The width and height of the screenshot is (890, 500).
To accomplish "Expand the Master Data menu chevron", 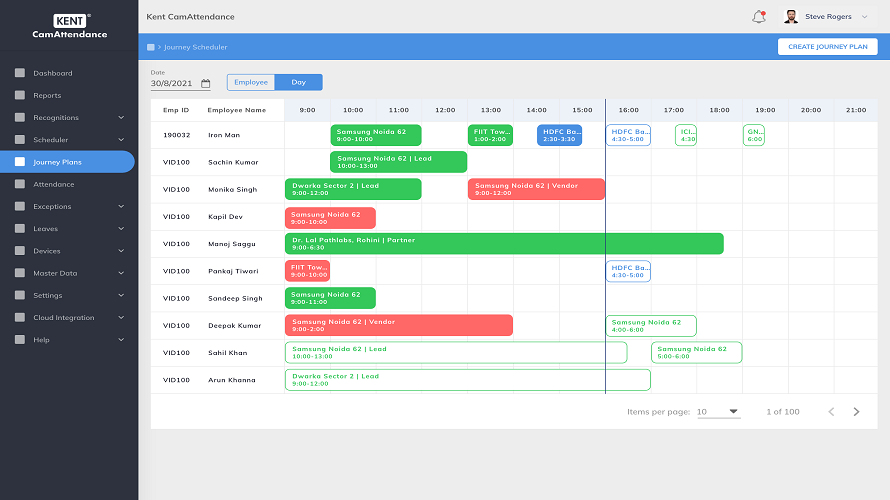I will tap(121, 273).
